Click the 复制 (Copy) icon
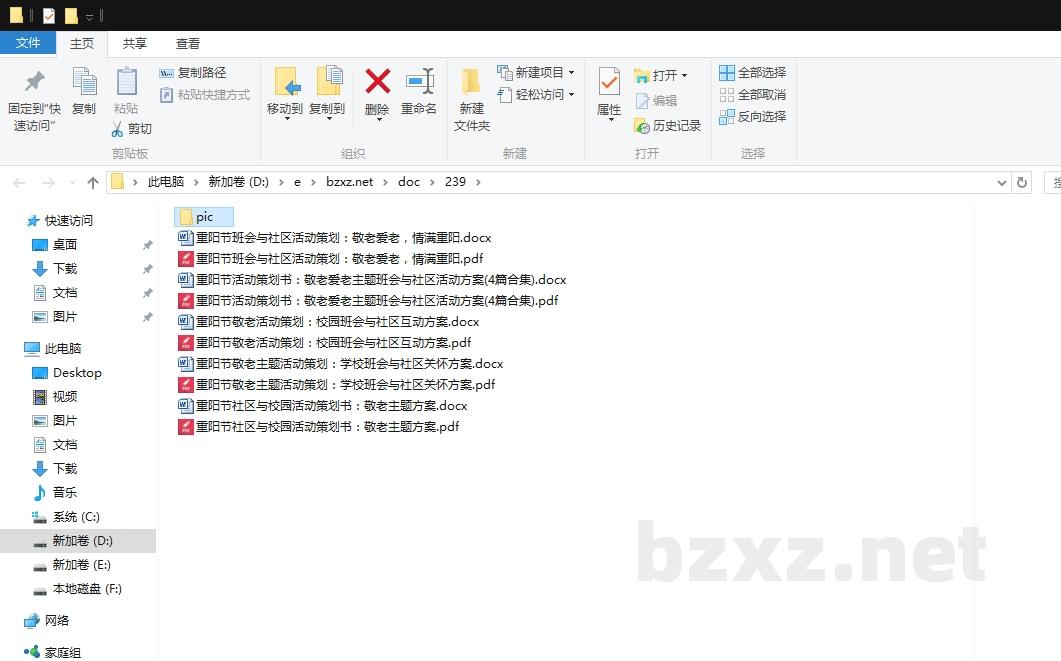Image resolution: width=1061 pixels, height=661 pixels. point(84,95)
